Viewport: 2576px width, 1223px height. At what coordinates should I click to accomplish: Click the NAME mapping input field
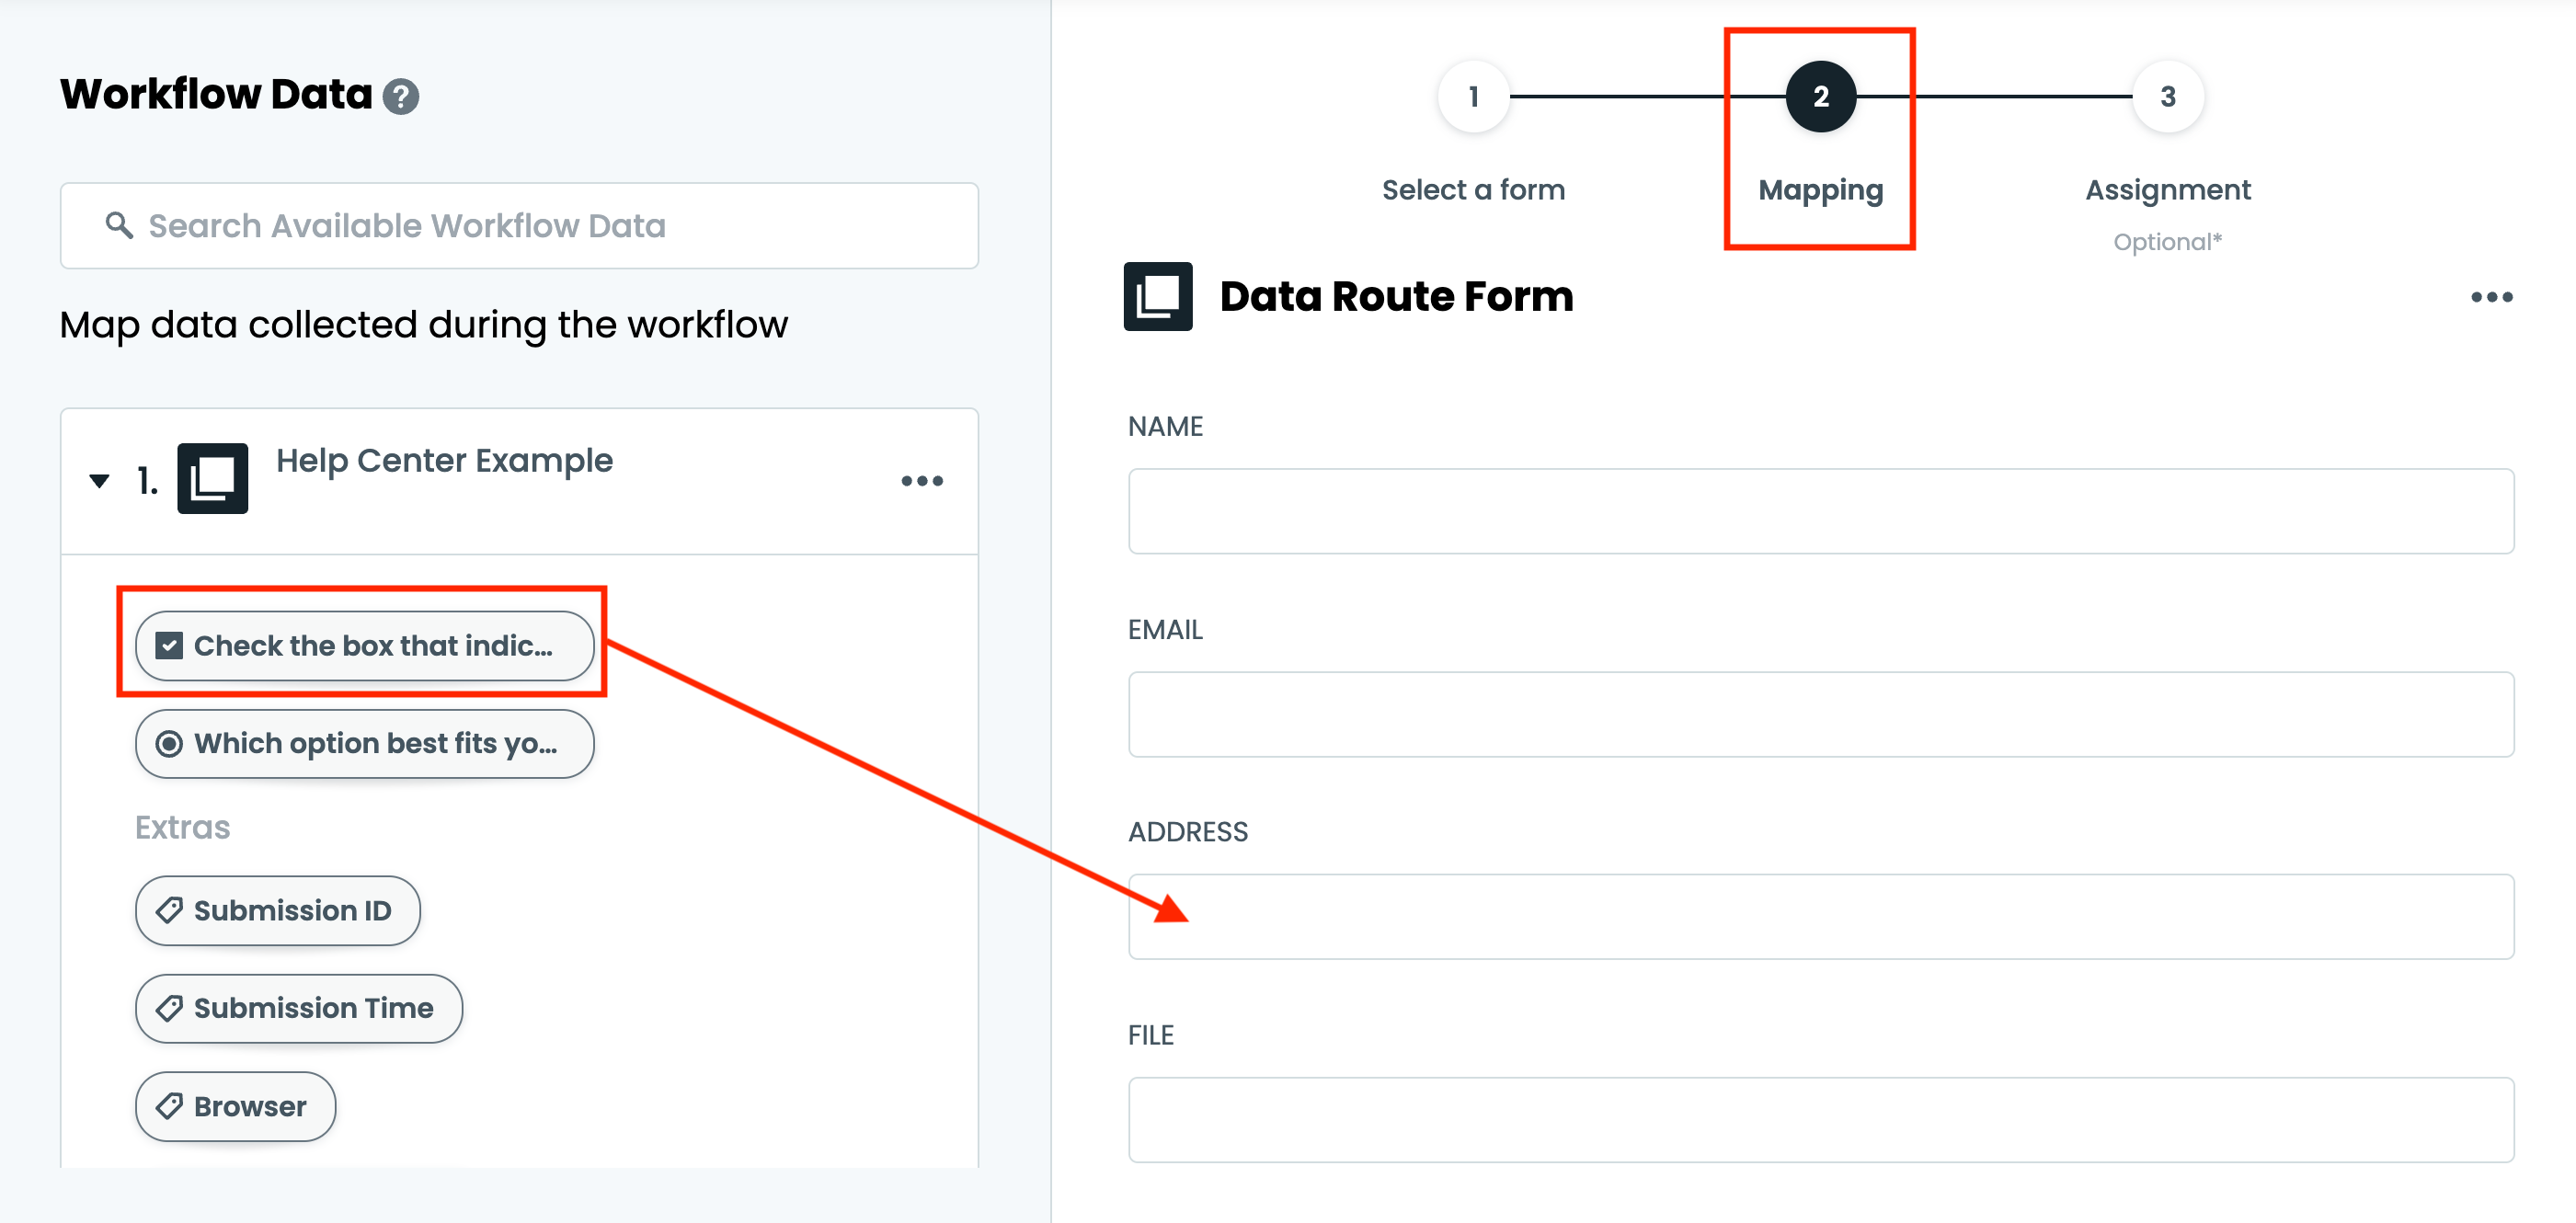coord(1820,511)
